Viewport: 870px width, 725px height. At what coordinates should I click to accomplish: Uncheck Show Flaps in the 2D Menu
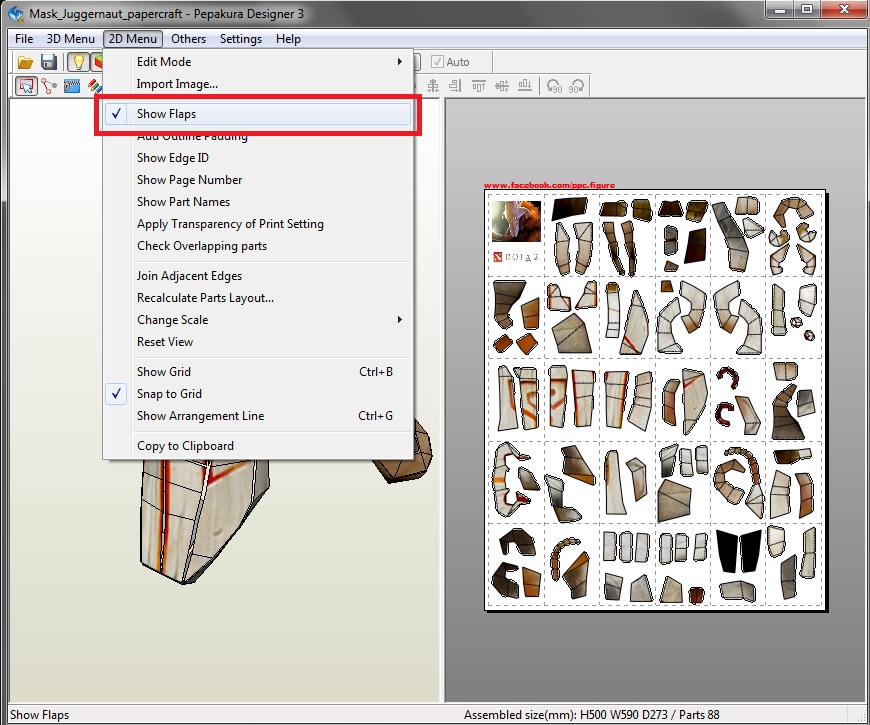258,114
